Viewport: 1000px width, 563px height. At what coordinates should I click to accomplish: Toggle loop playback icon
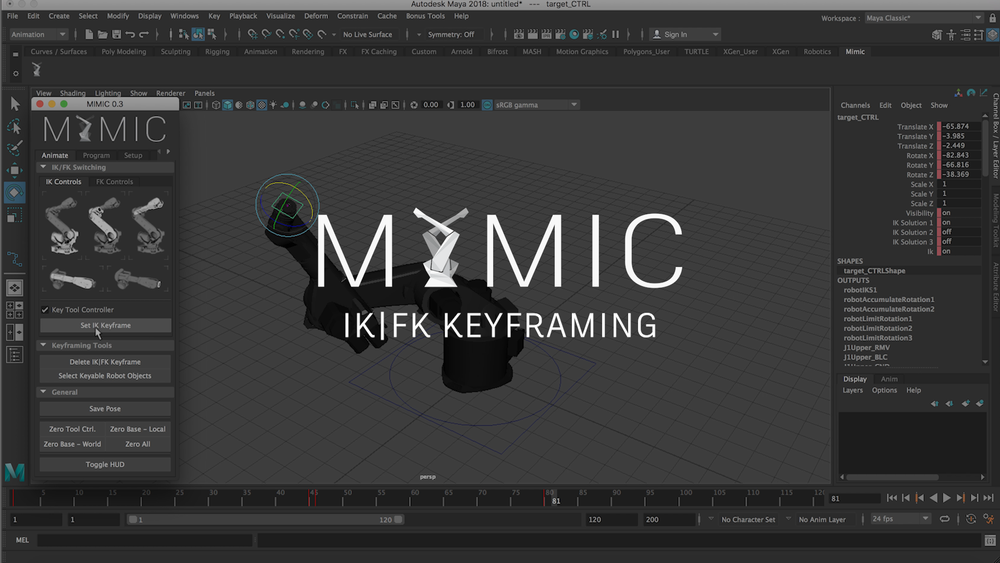point(945,519)
